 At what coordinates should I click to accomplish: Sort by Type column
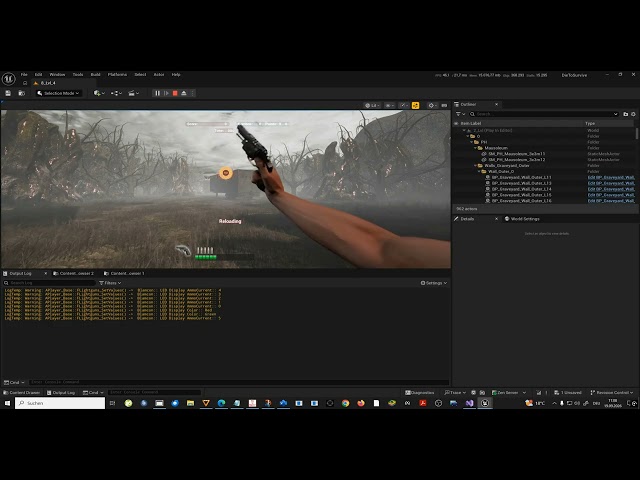click(x=590, y=123)
